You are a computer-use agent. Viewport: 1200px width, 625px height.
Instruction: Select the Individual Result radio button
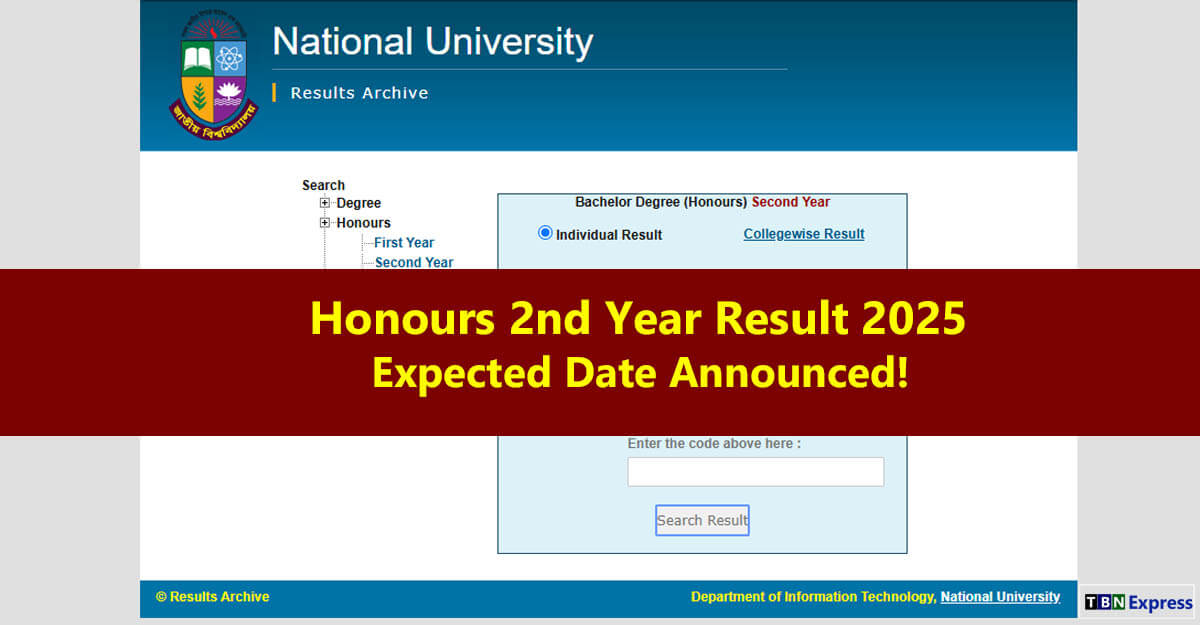[x=545, y=233]
